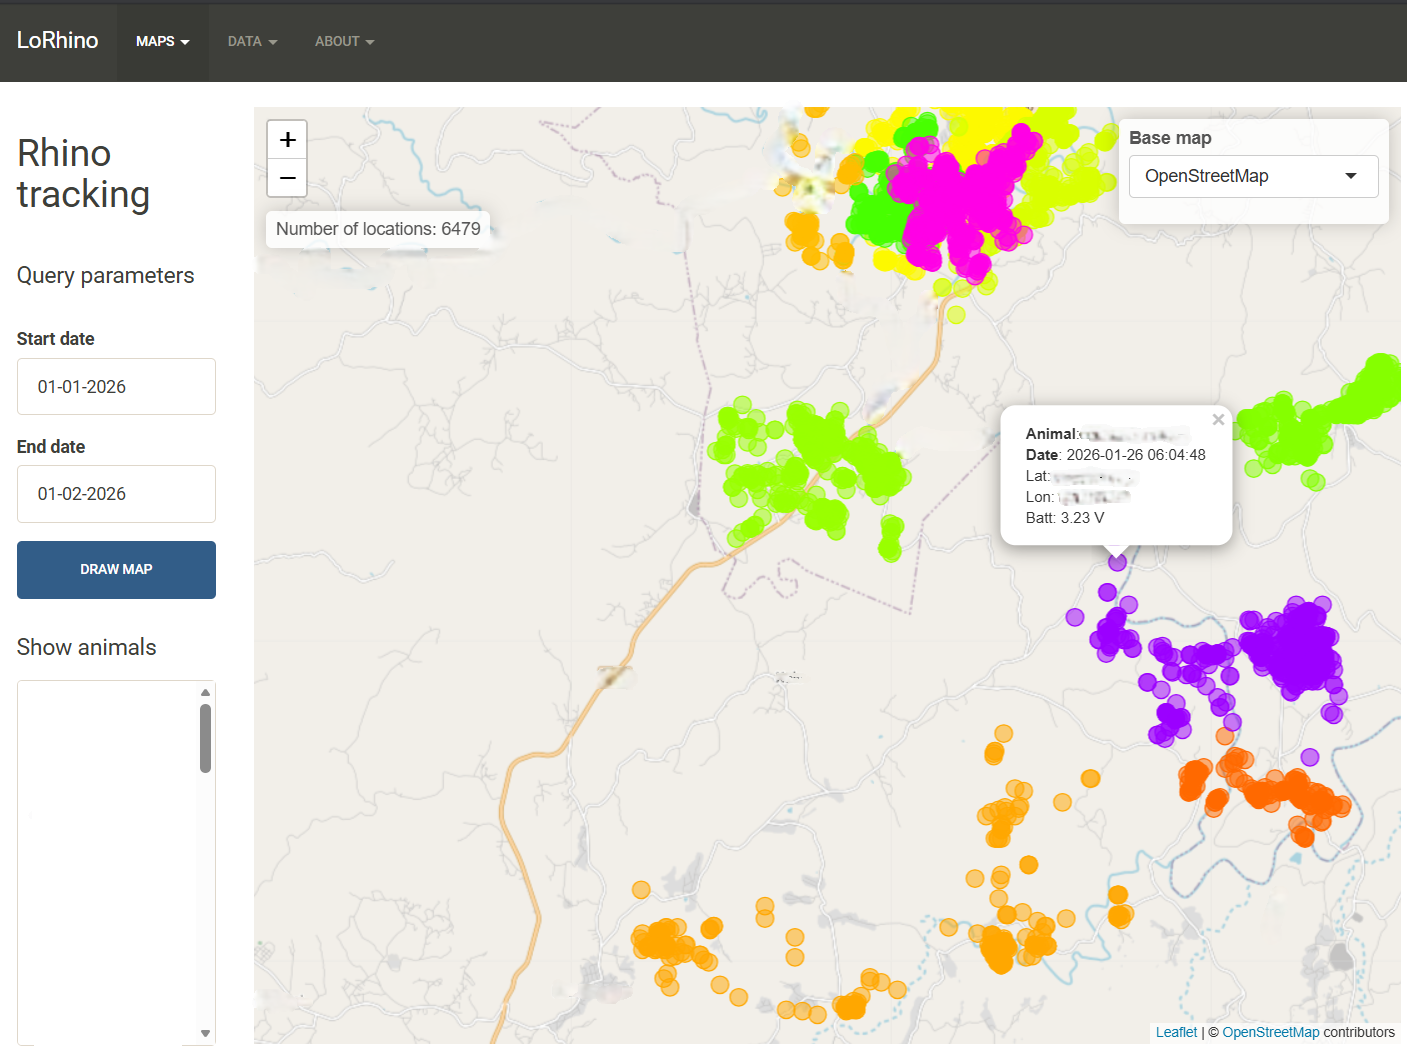The image size is (1407, 1046).
Task: Open the OpenStreetMap attribution link
Action: point(1270,1032)
